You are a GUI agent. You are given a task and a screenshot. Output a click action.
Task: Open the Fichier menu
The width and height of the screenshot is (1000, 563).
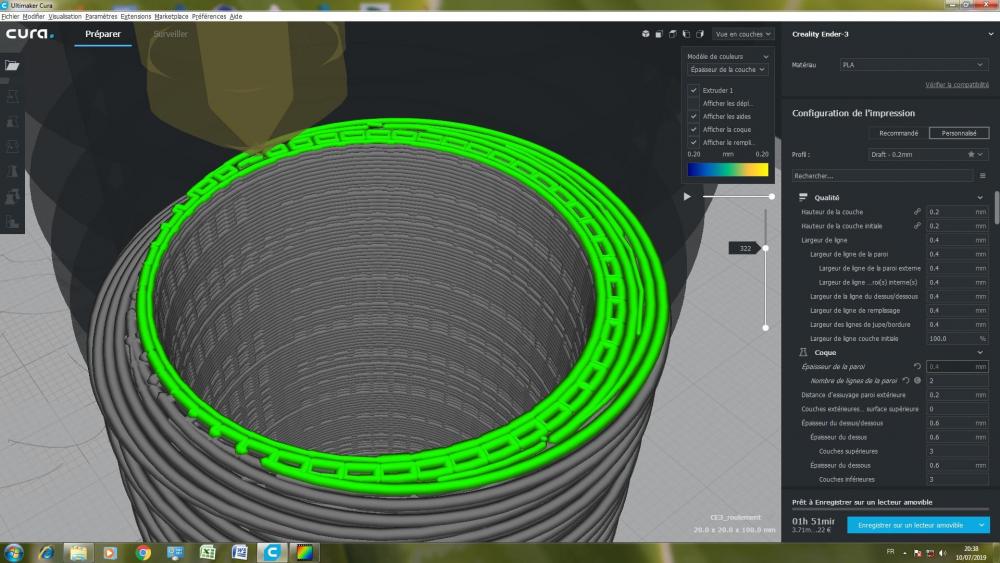[10, 17]
